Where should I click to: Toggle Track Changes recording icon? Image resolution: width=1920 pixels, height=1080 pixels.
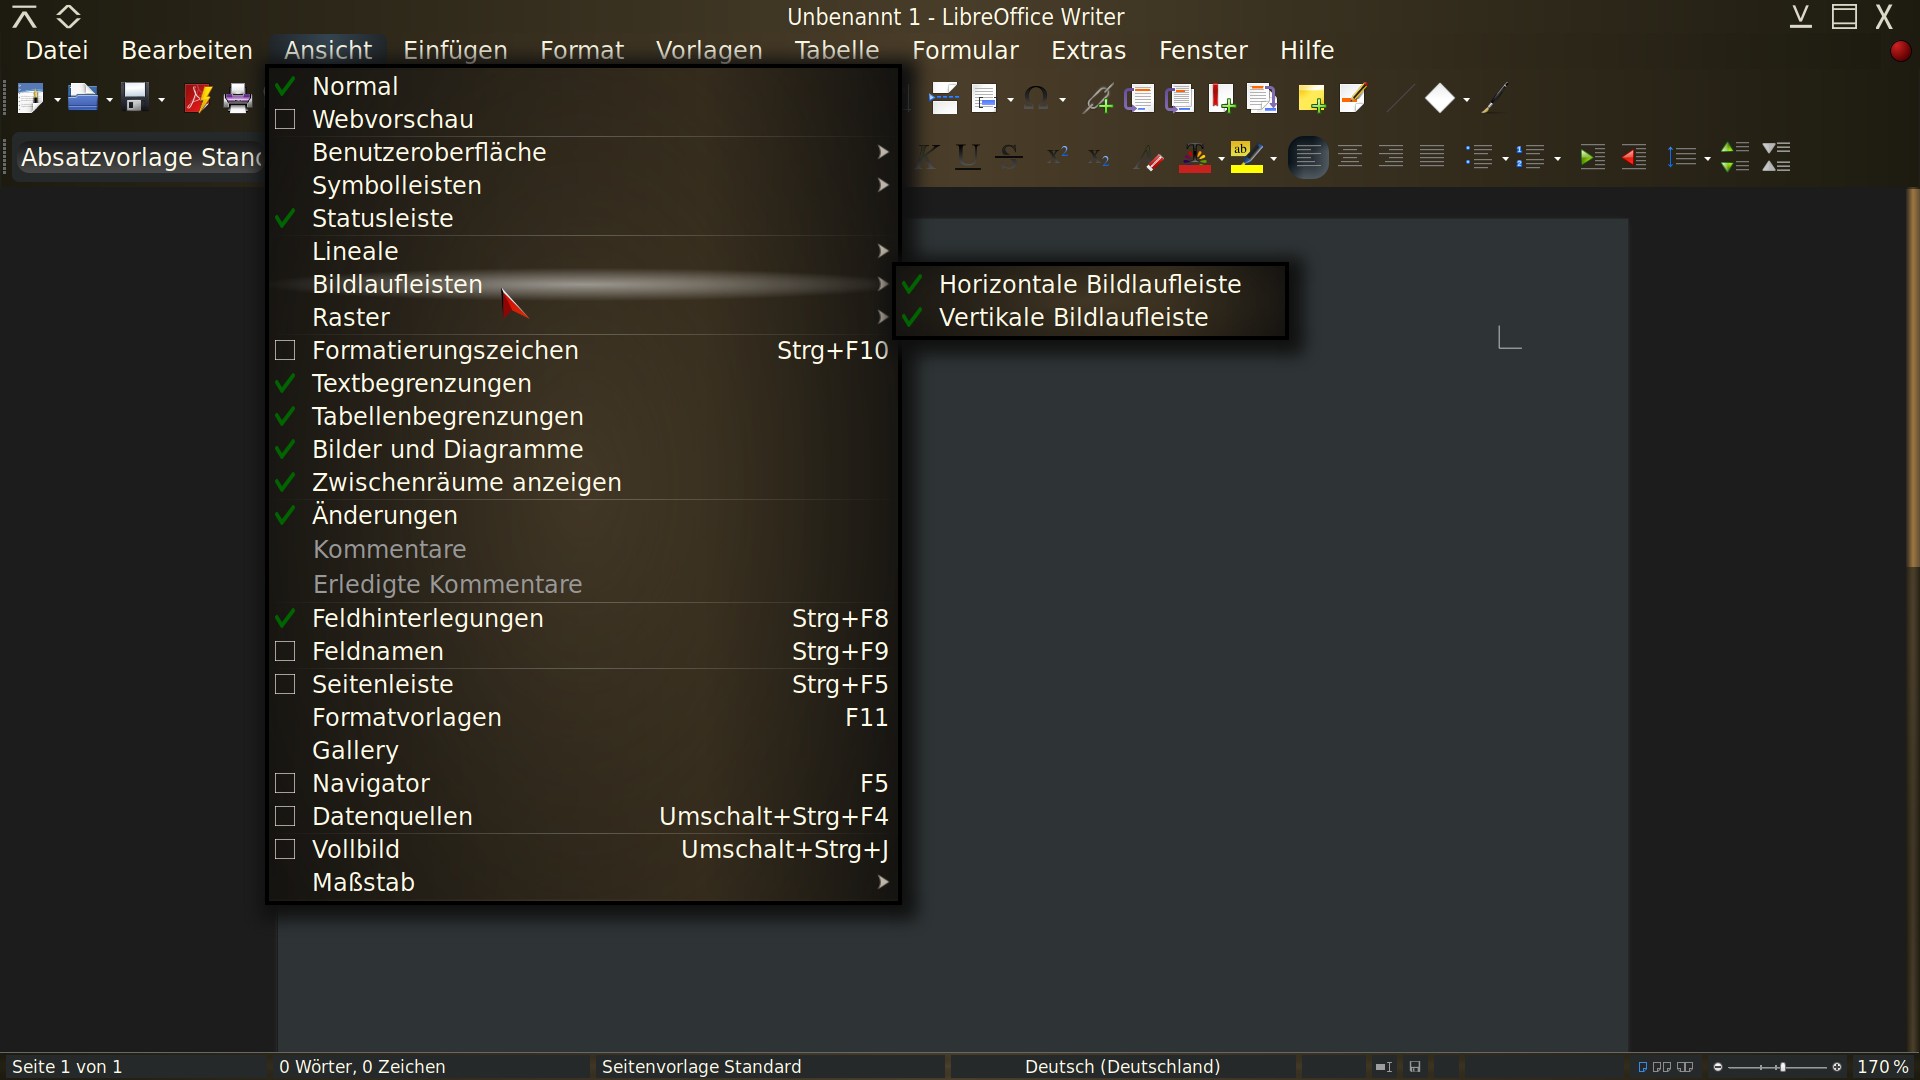point(1352,98)
